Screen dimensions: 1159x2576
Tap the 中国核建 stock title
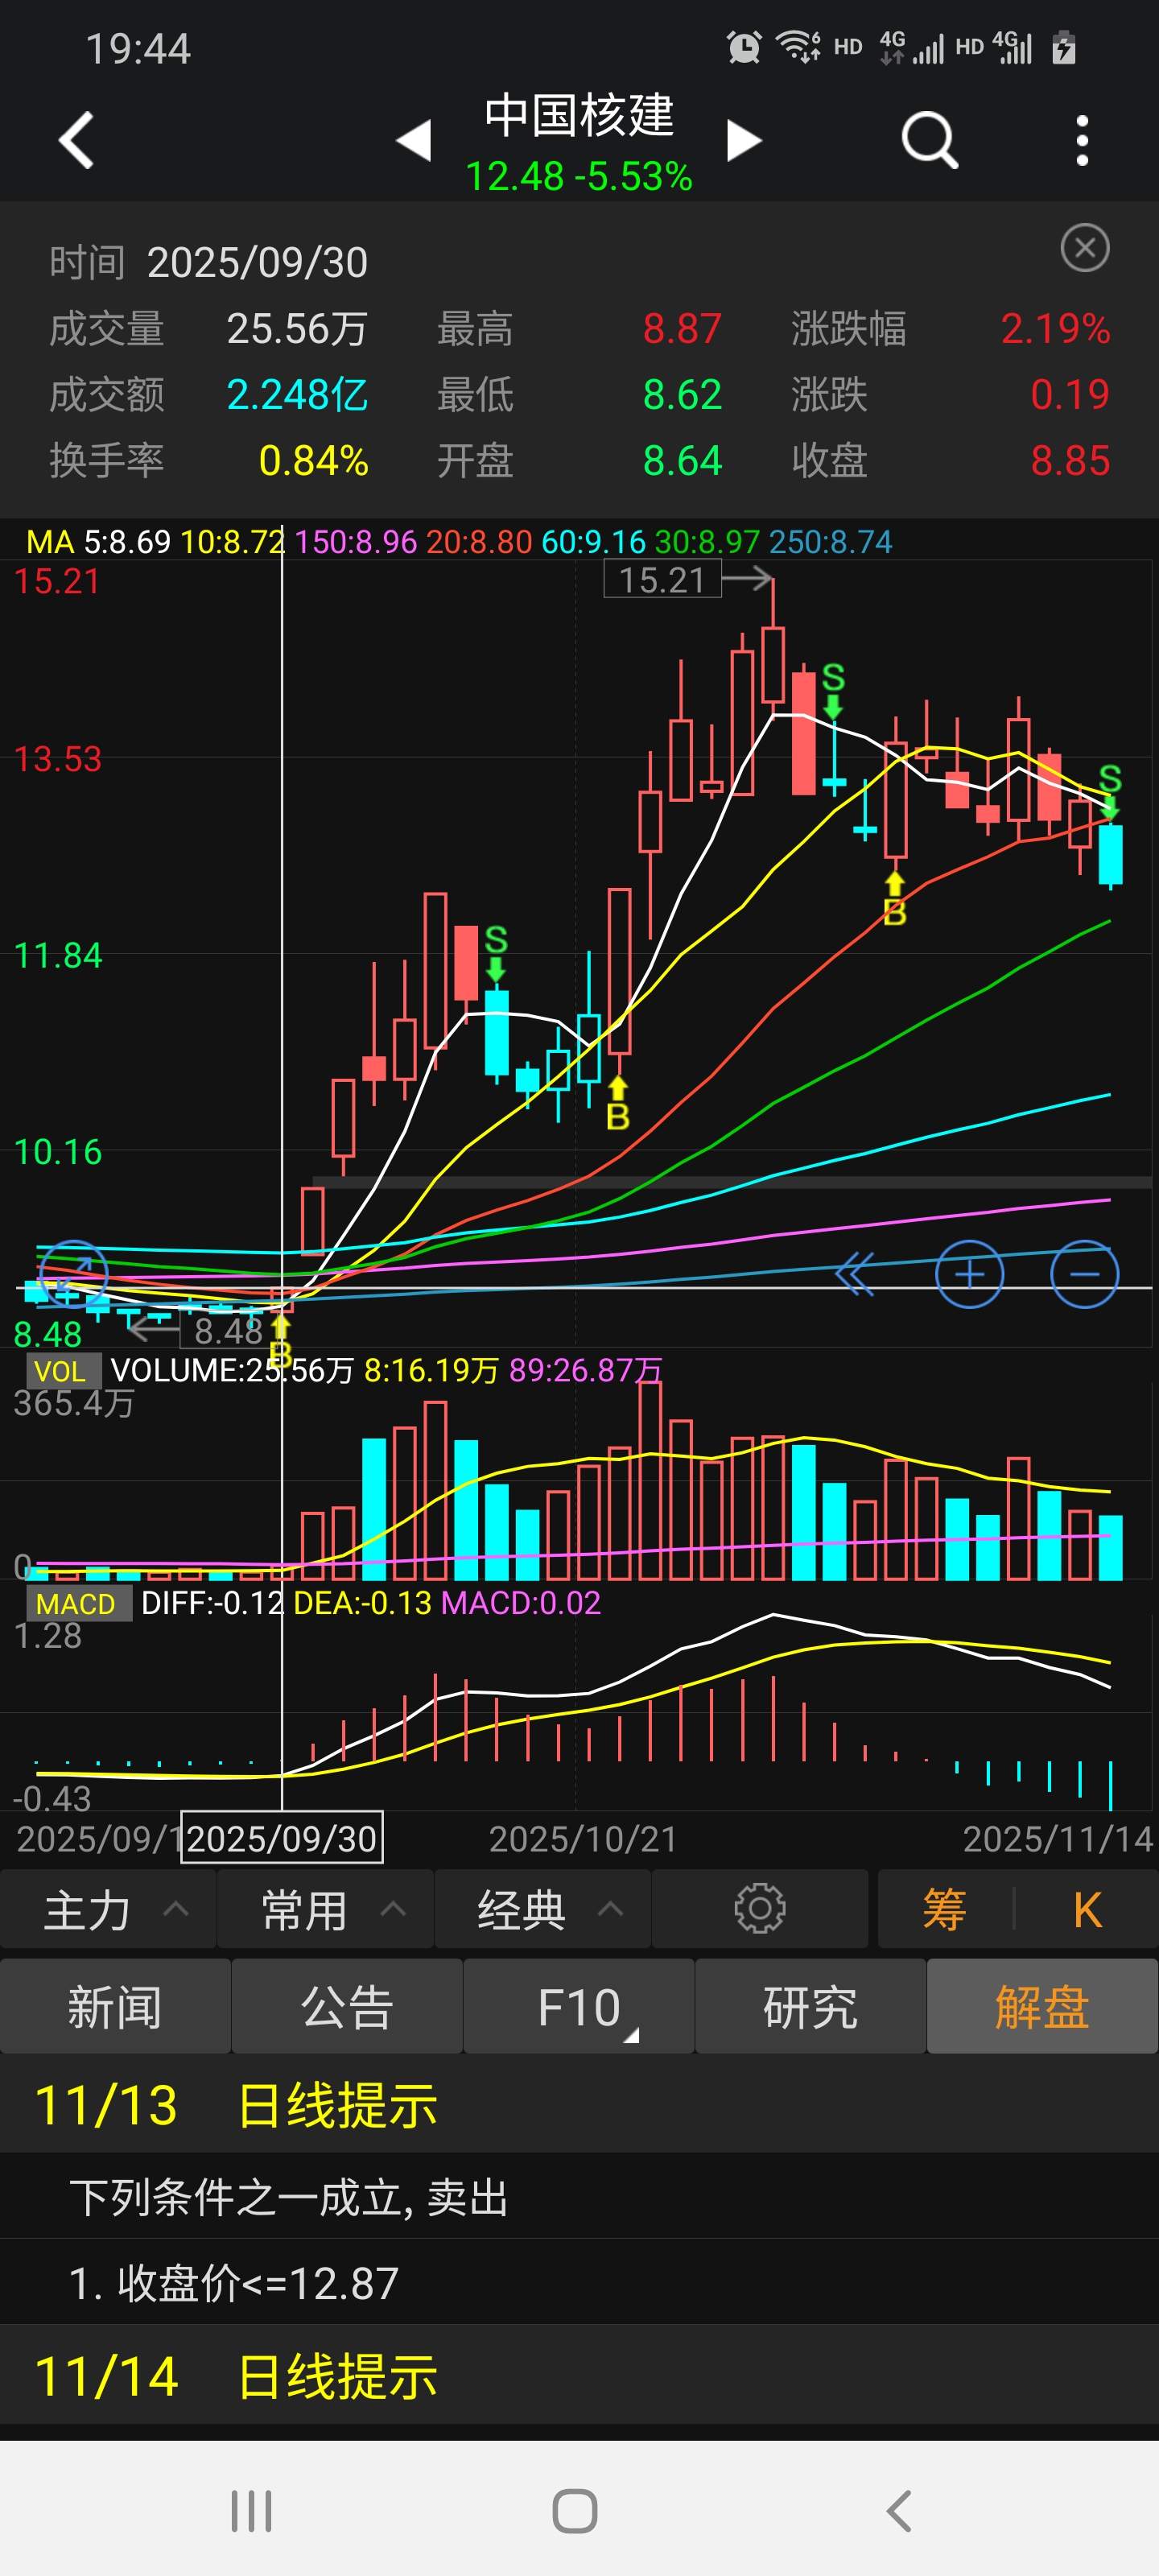(x=579, y=116)
